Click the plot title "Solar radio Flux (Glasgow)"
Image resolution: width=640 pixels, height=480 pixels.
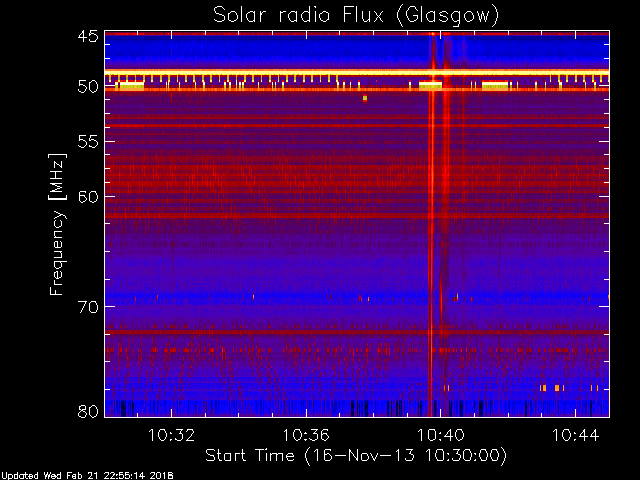[356, 16]
